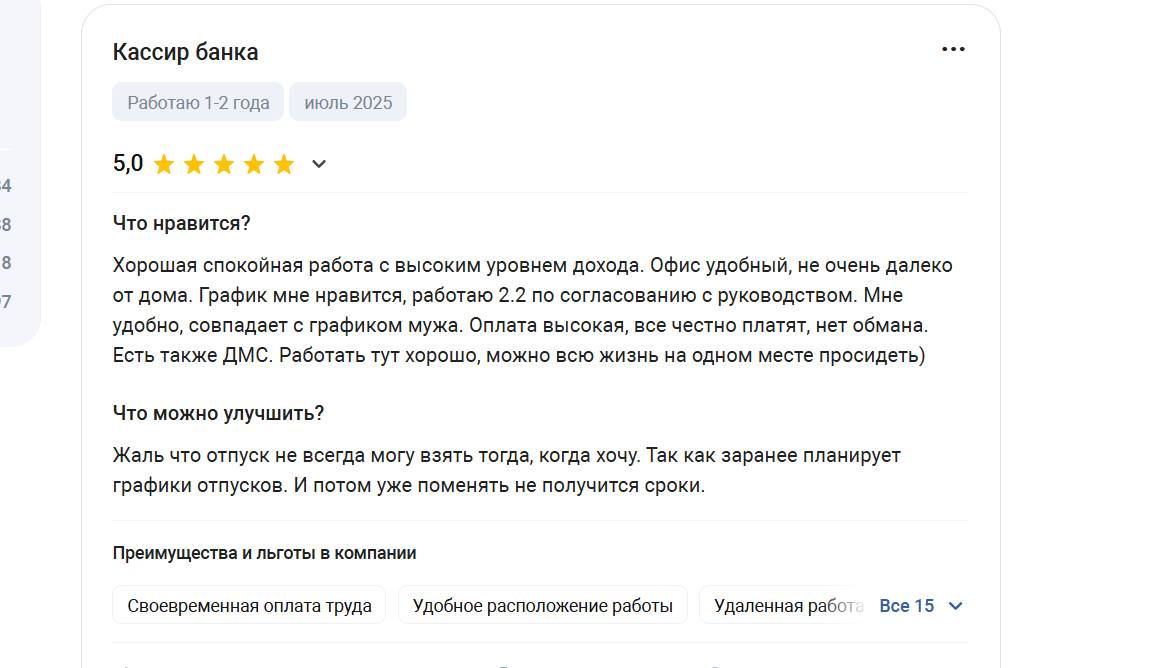Select the Удобное расположение работы chip

[x=543, y=605]
